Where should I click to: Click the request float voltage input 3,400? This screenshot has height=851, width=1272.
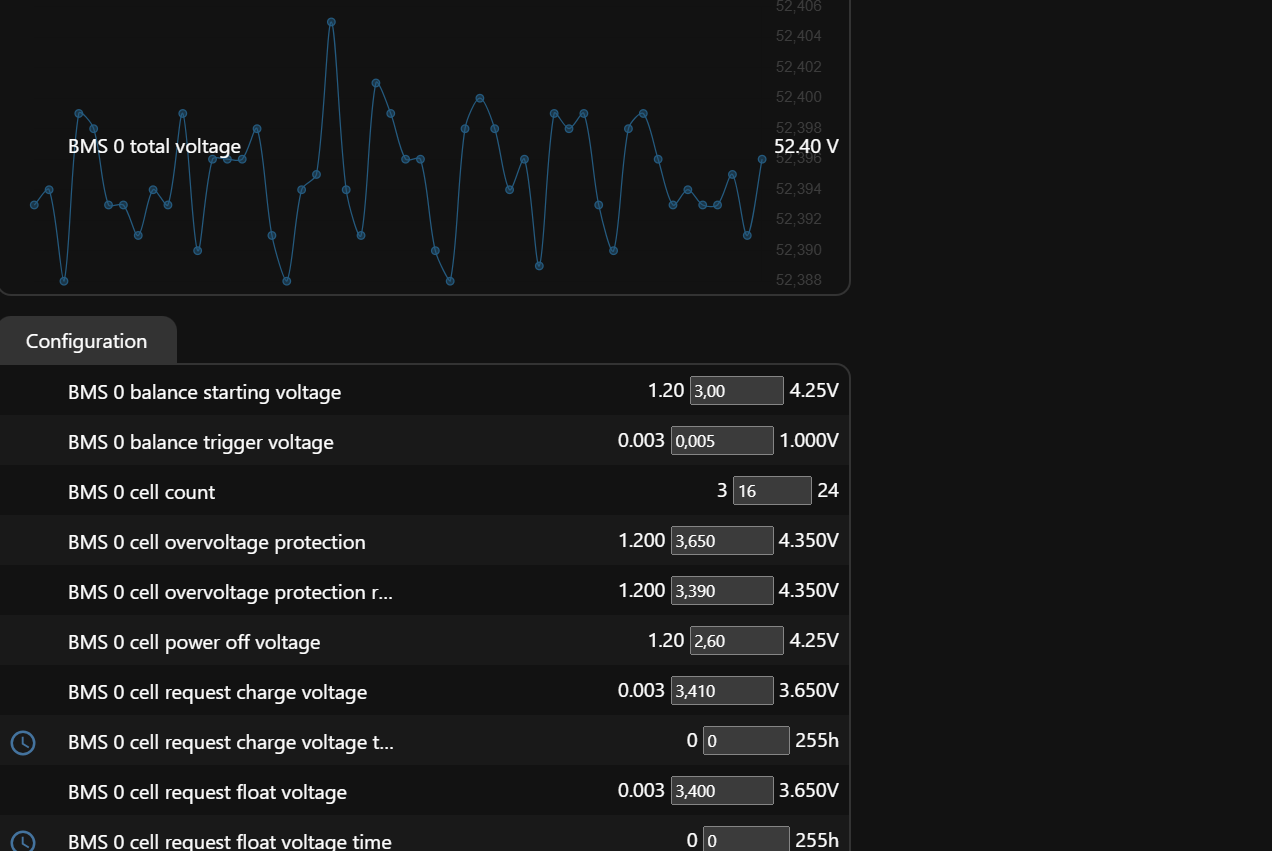pyautogui.click(x=722, y=791)
